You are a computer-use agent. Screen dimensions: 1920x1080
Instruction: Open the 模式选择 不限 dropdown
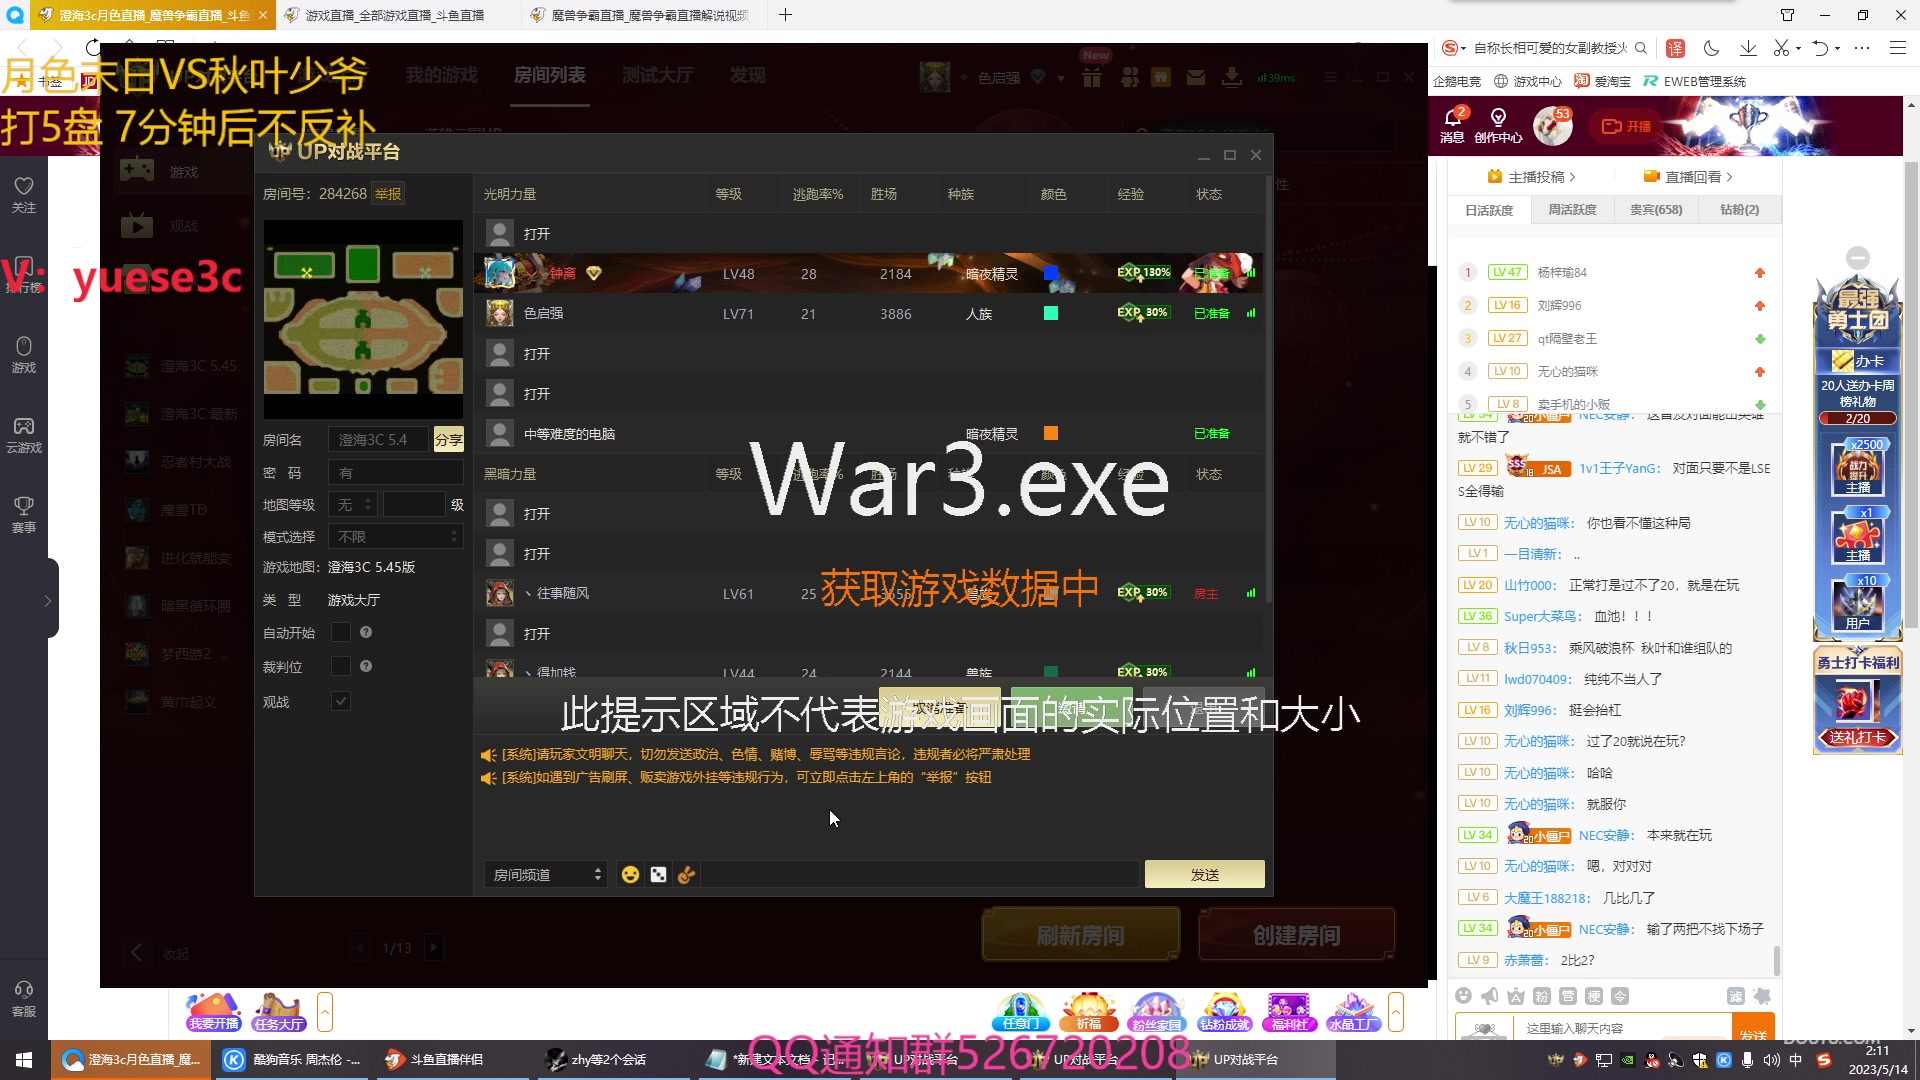coord(396,537)
